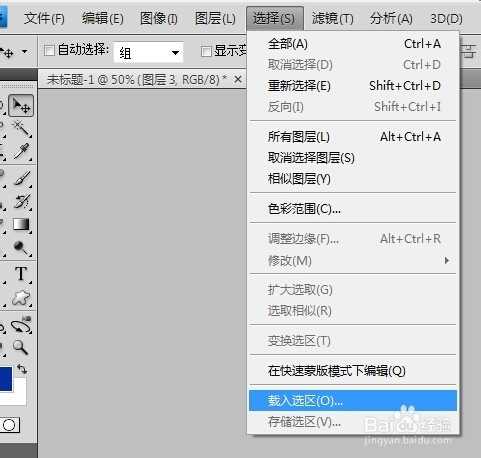The image size is (481, 458).
Task: Select the Zoom tool
Action: pos(21,347)
